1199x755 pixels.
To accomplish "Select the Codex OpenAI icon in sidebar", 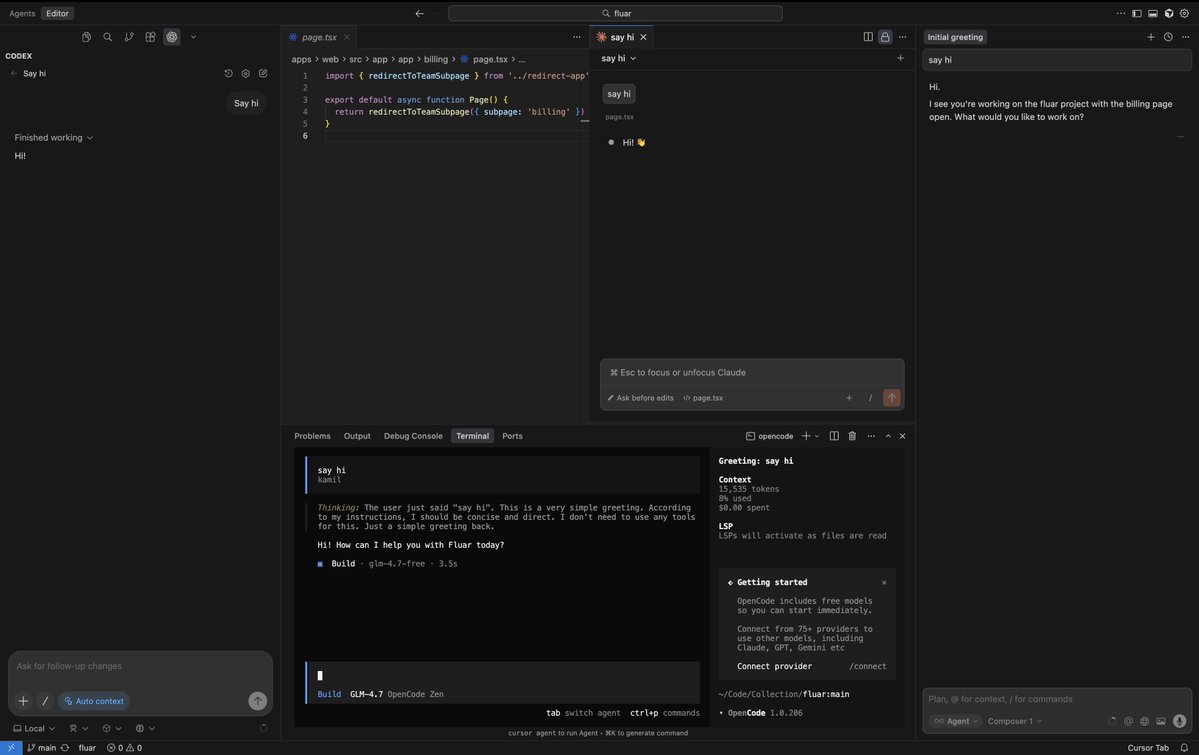I will (172, 37).
